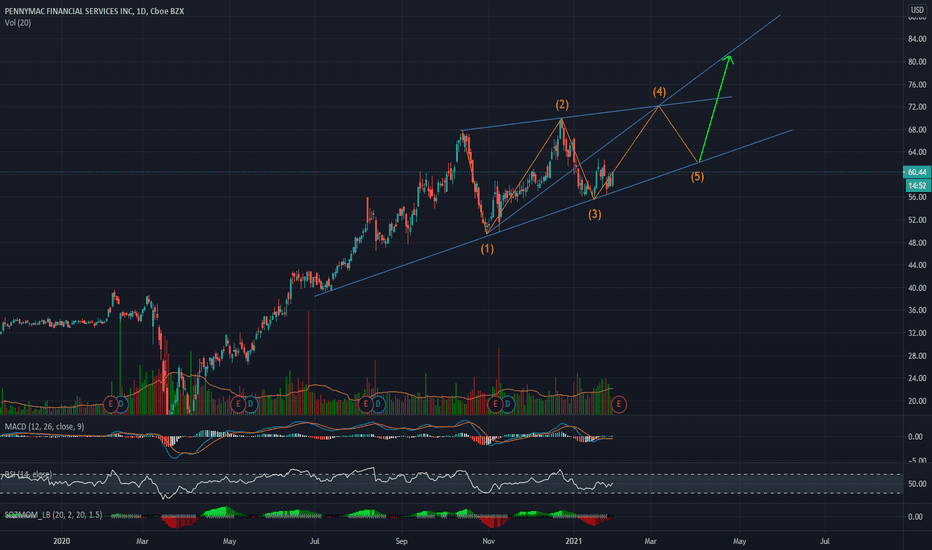Select the wave label (4)
Viewport: 932px width, 550px height.
point(659,92)
